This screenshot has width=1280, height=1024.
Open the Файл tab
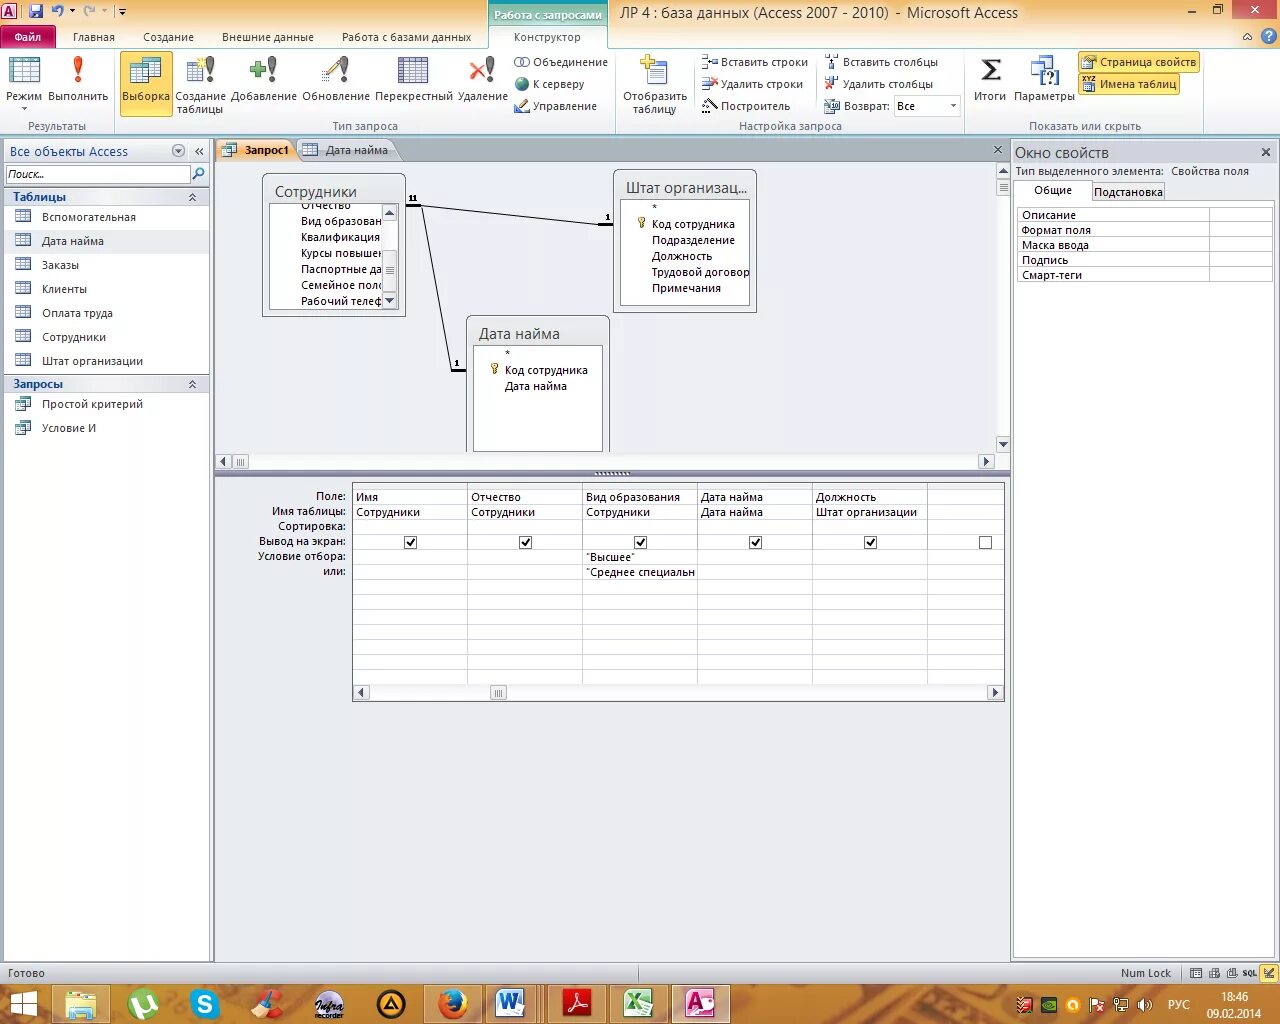28,37
